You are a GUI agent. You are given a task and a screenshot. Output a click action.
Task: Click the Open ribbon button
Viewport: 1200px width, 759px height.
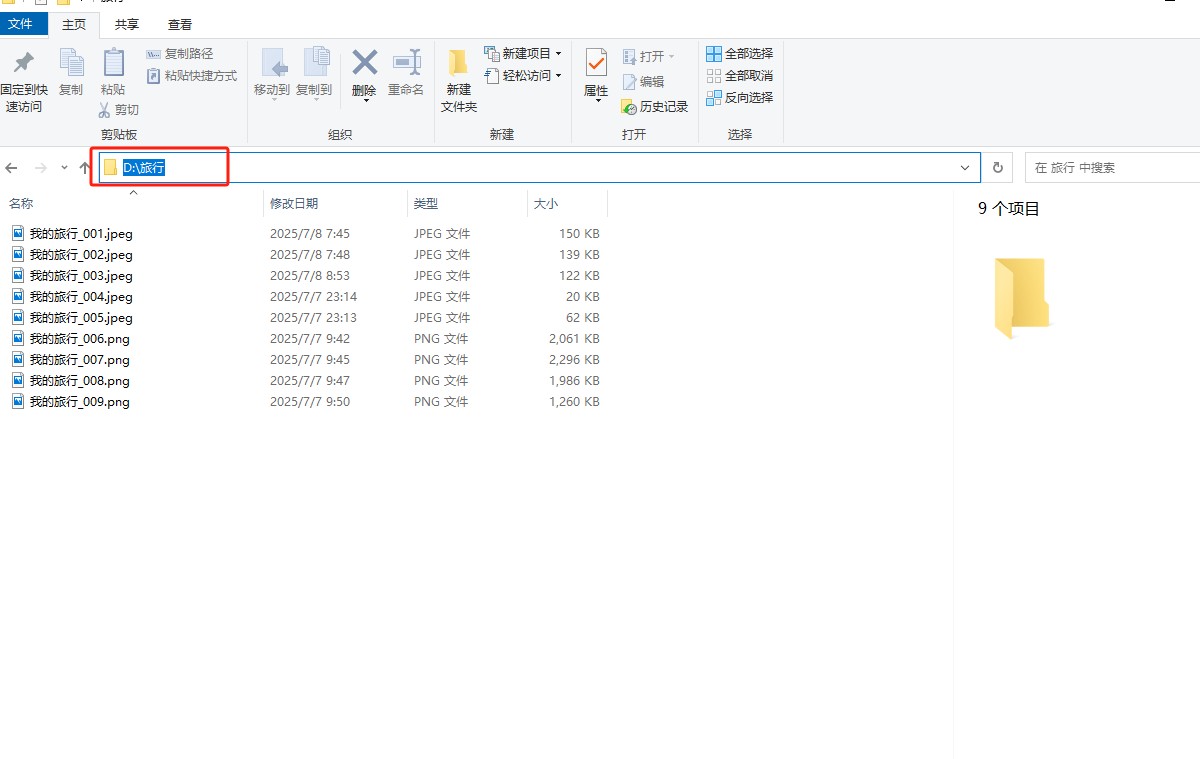coord(649,56)
